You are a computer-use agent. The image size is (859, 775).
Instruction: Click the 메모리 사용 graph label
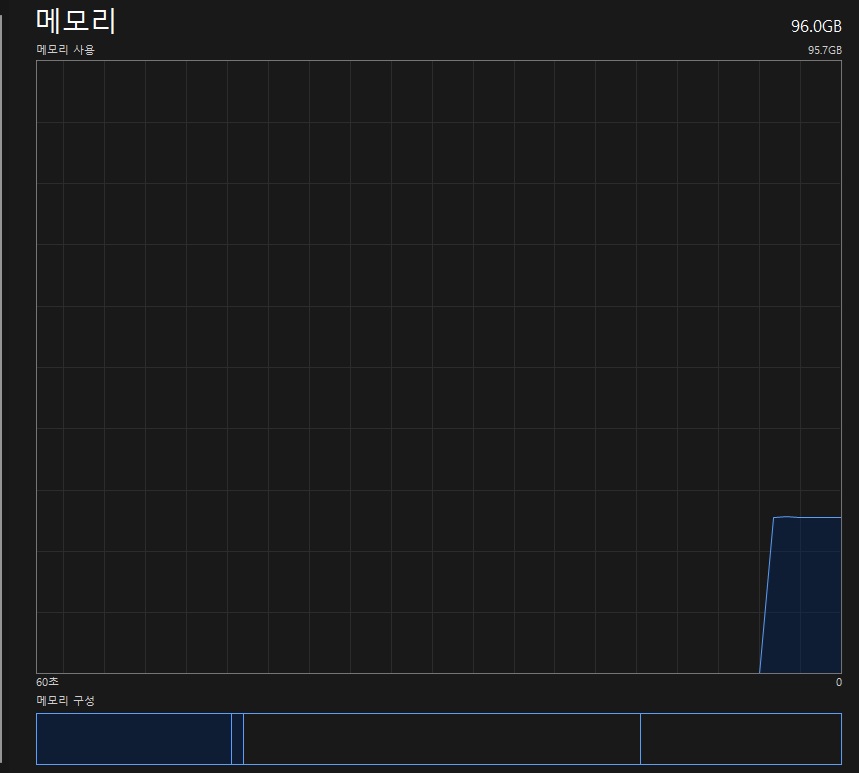coord(66,49)
